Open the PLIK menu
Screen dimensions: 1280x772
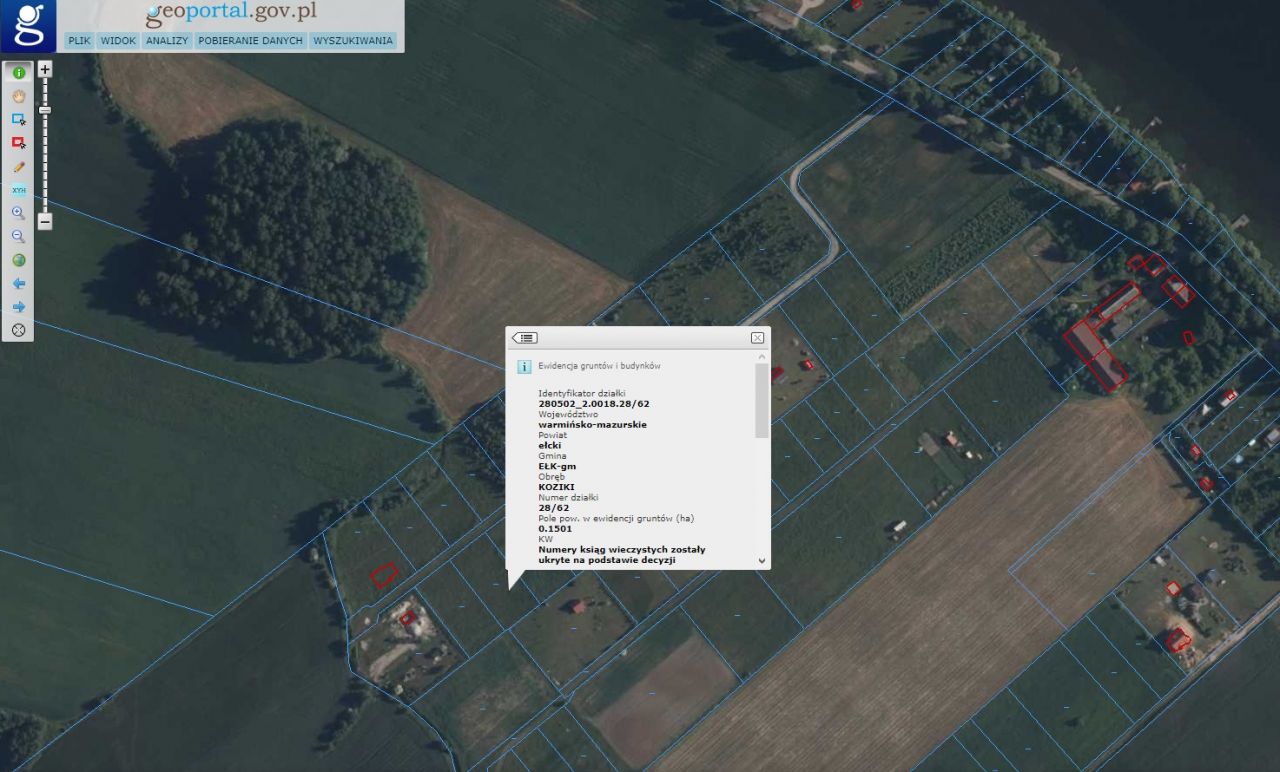(80, 41)
